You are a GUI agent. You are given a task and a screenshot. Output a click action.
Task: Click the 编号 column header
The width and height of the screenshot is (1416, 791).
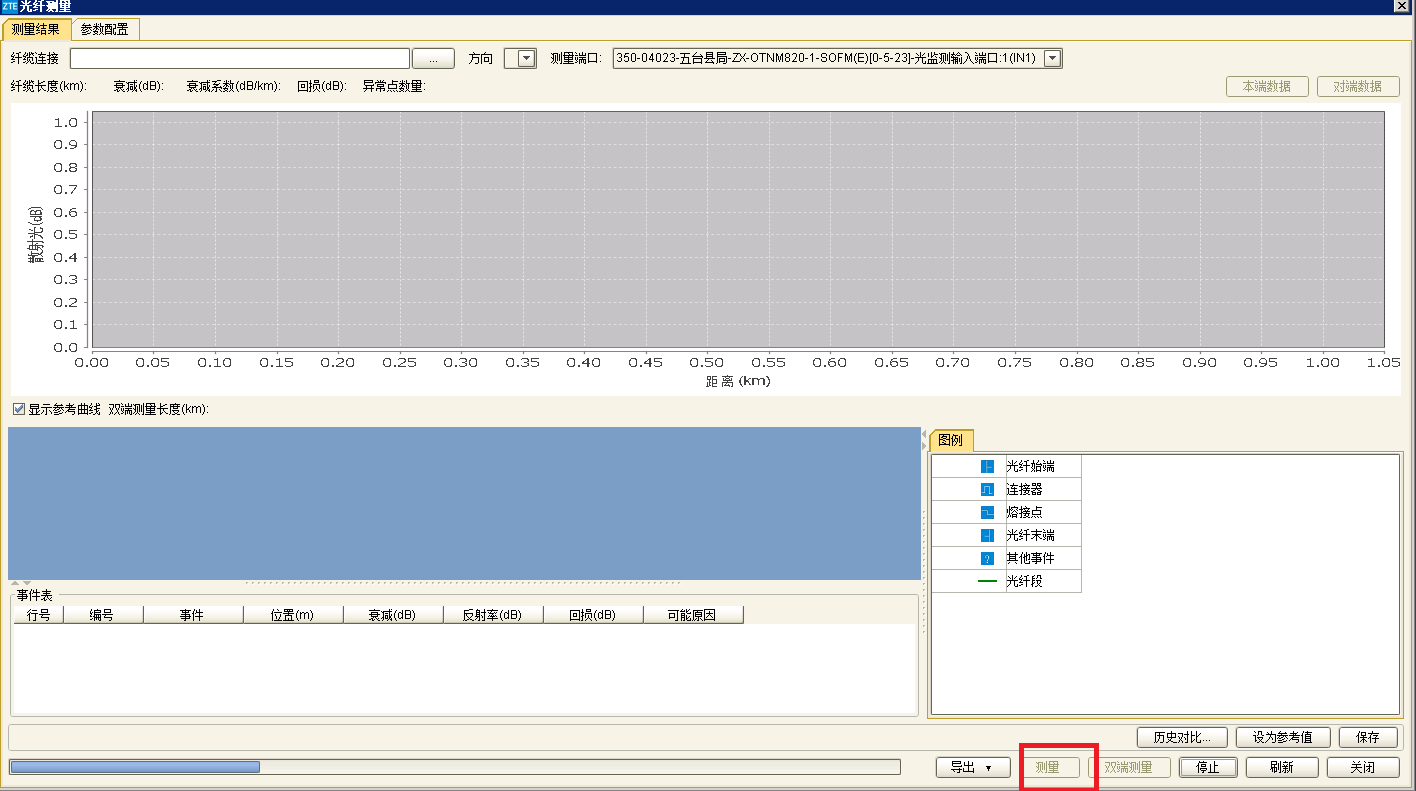104,615
